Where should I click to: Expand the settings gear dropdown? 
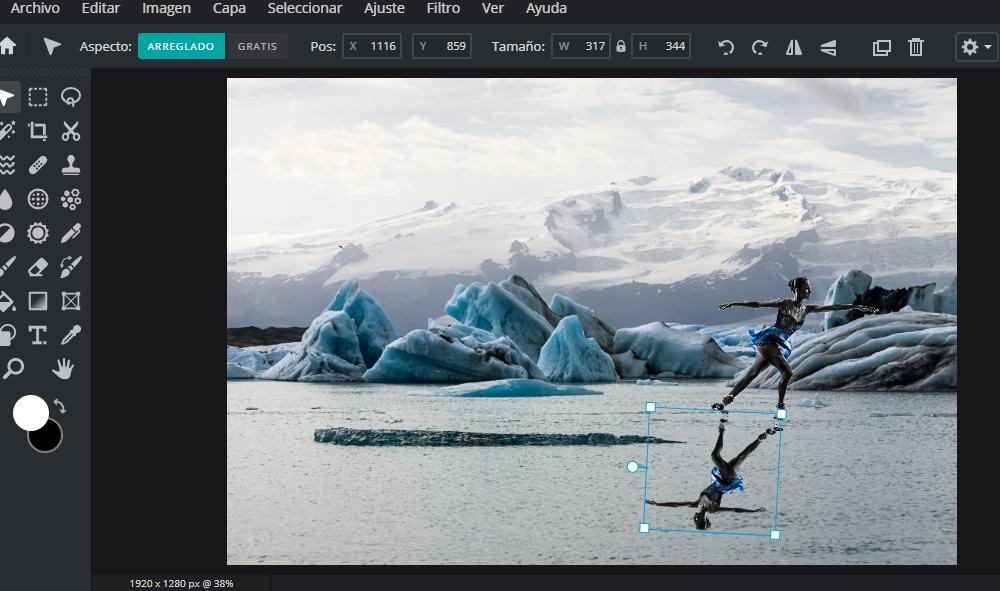[x=976, y=47]
